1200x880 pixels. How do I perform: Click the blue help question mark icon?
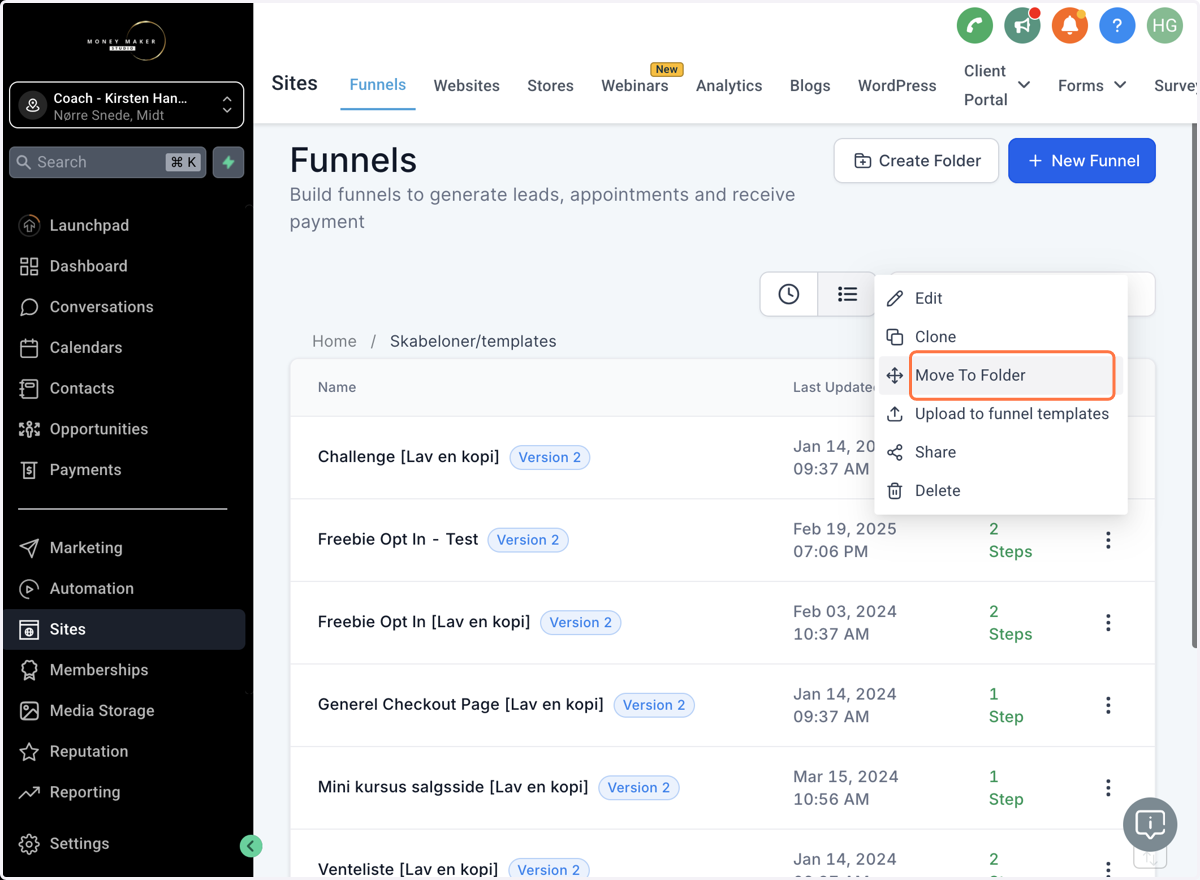(x=1117, y=26)
